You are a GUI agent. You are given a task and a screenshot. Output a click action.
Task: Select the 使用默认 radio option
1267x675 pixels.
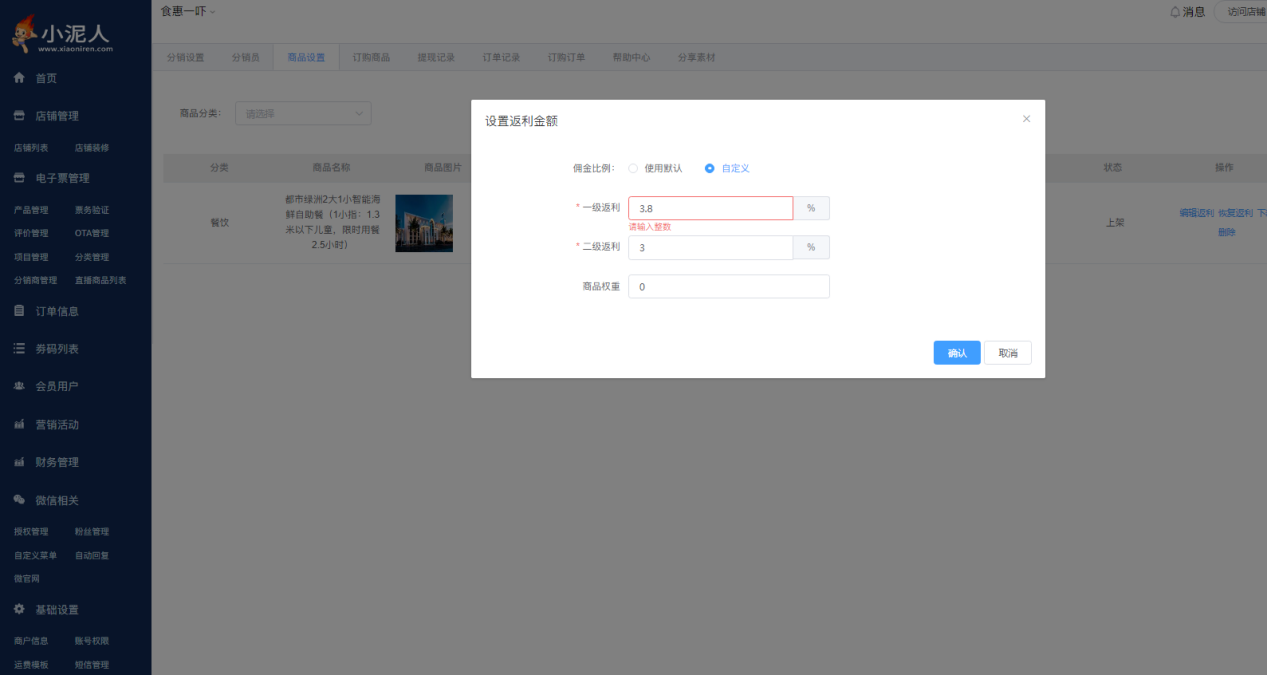pos(633,168)
